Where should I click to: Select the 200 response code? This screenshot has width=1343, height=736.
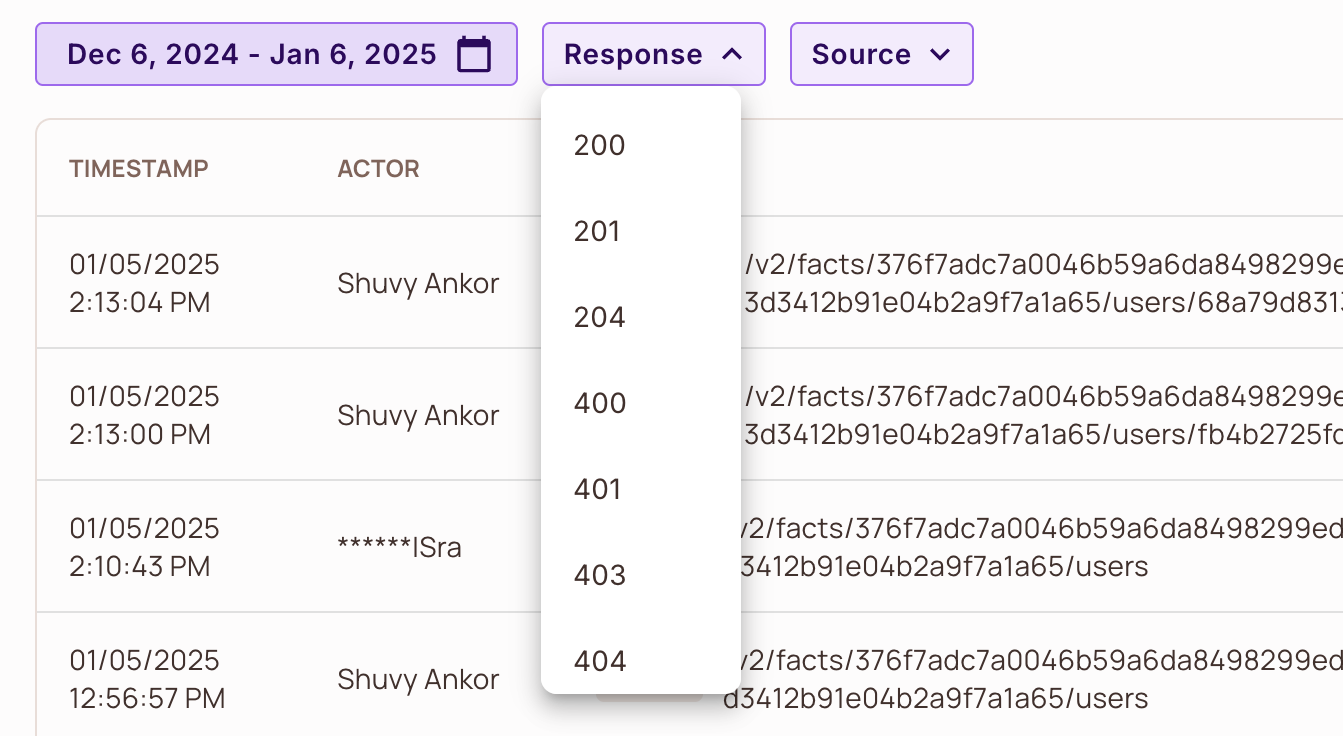600,145
